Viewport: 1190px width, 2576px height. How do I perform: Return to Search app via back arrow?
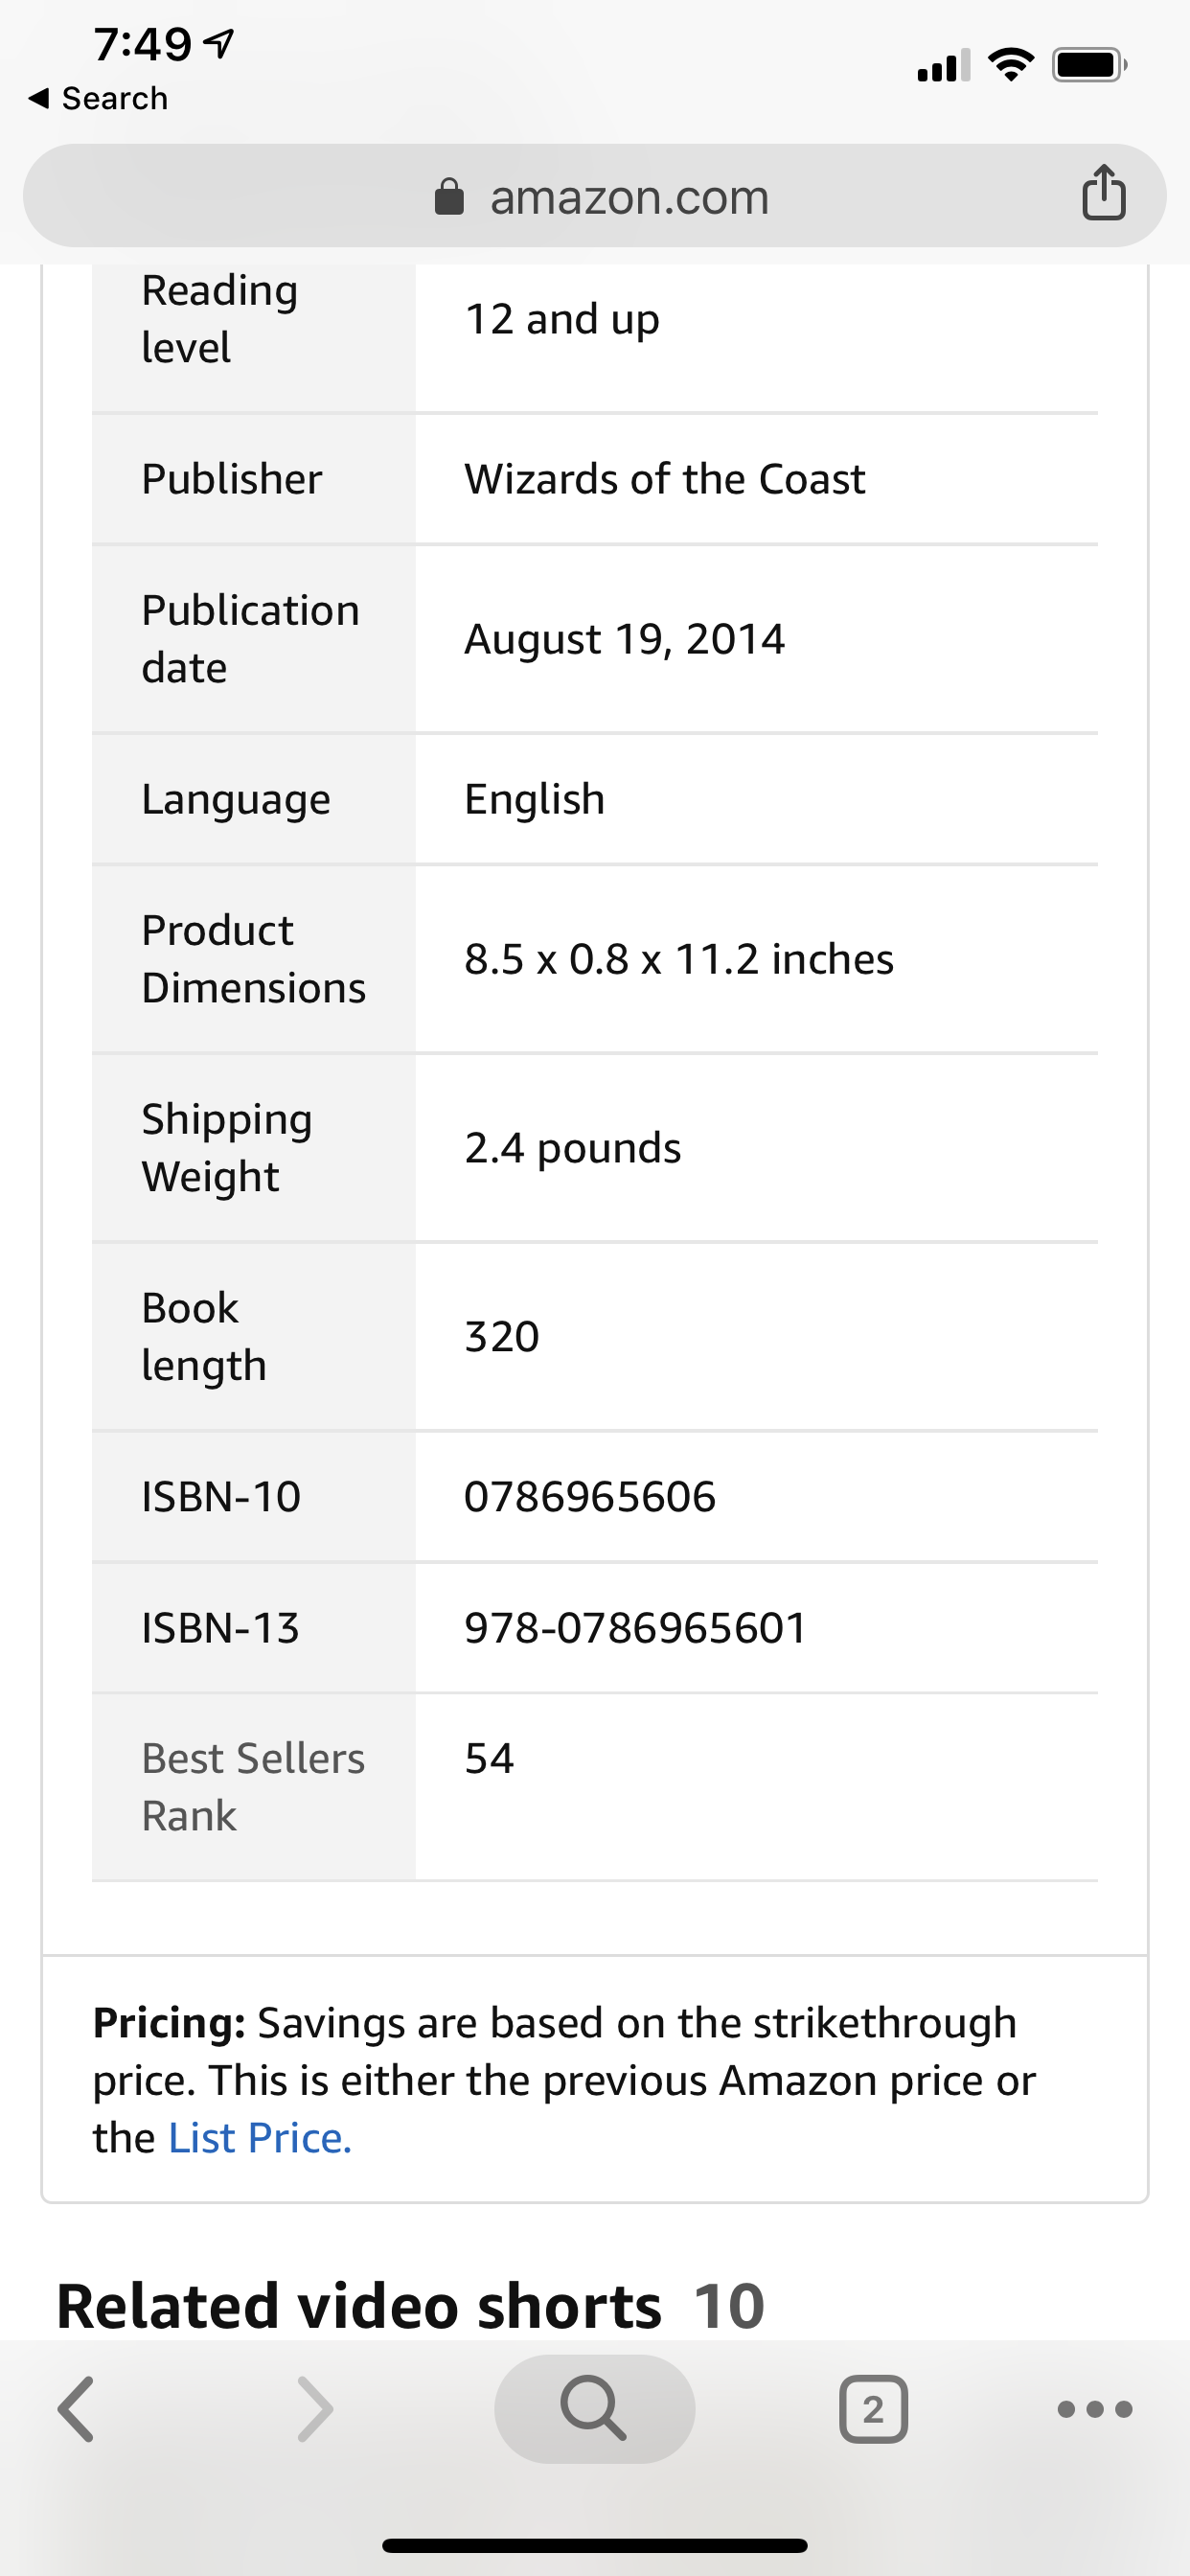[98, 98]
